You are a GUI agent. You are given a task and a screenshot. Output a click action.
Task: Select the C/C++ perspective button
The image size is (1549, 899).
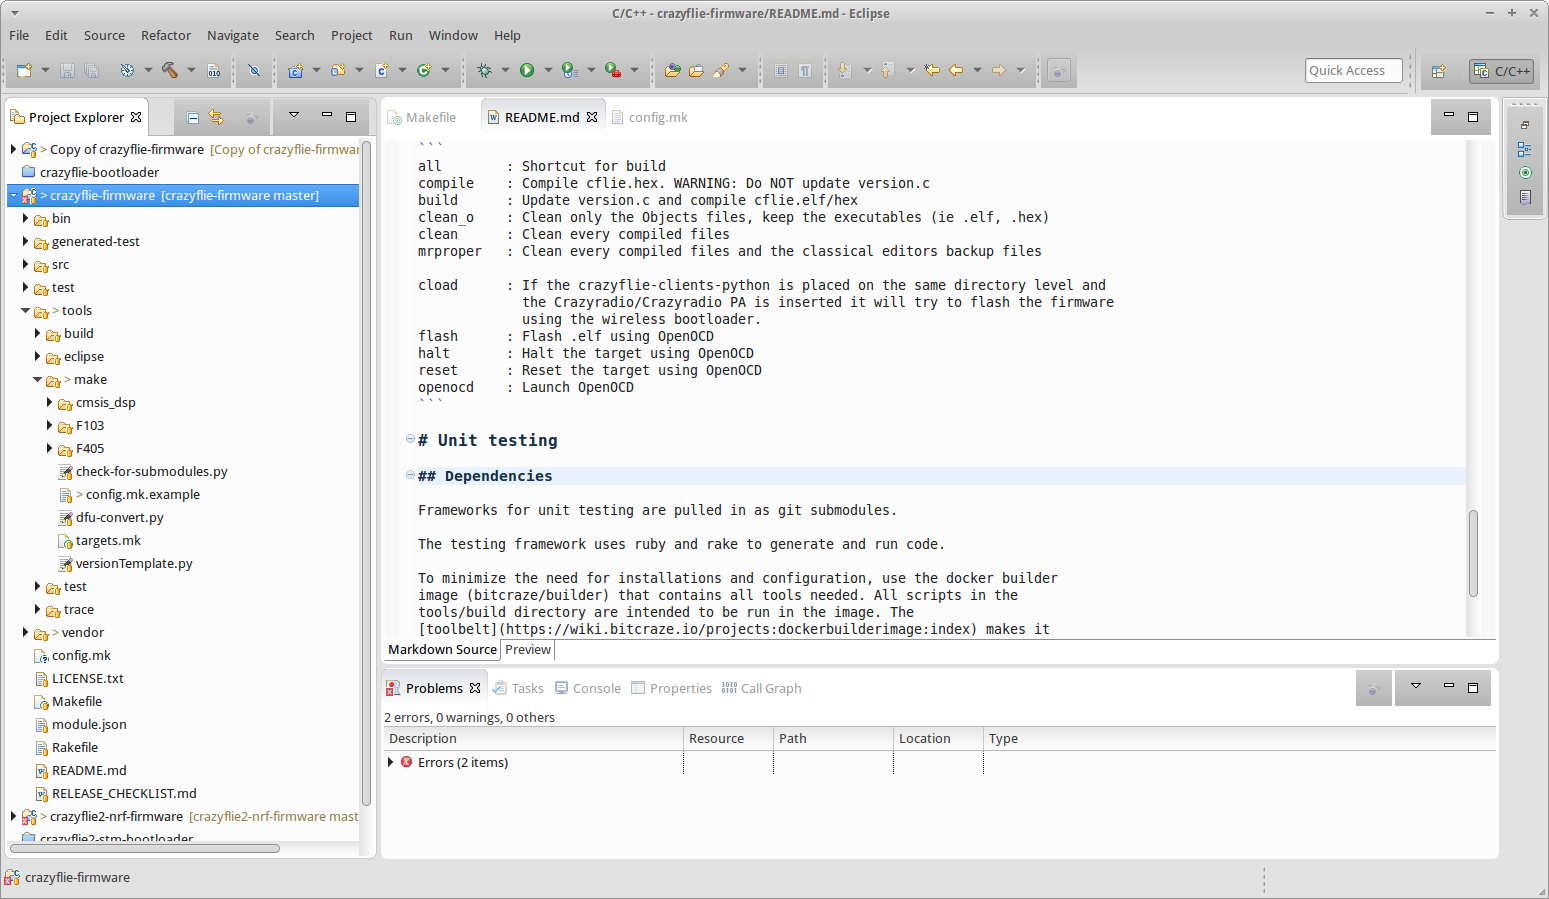(1501, 71)
